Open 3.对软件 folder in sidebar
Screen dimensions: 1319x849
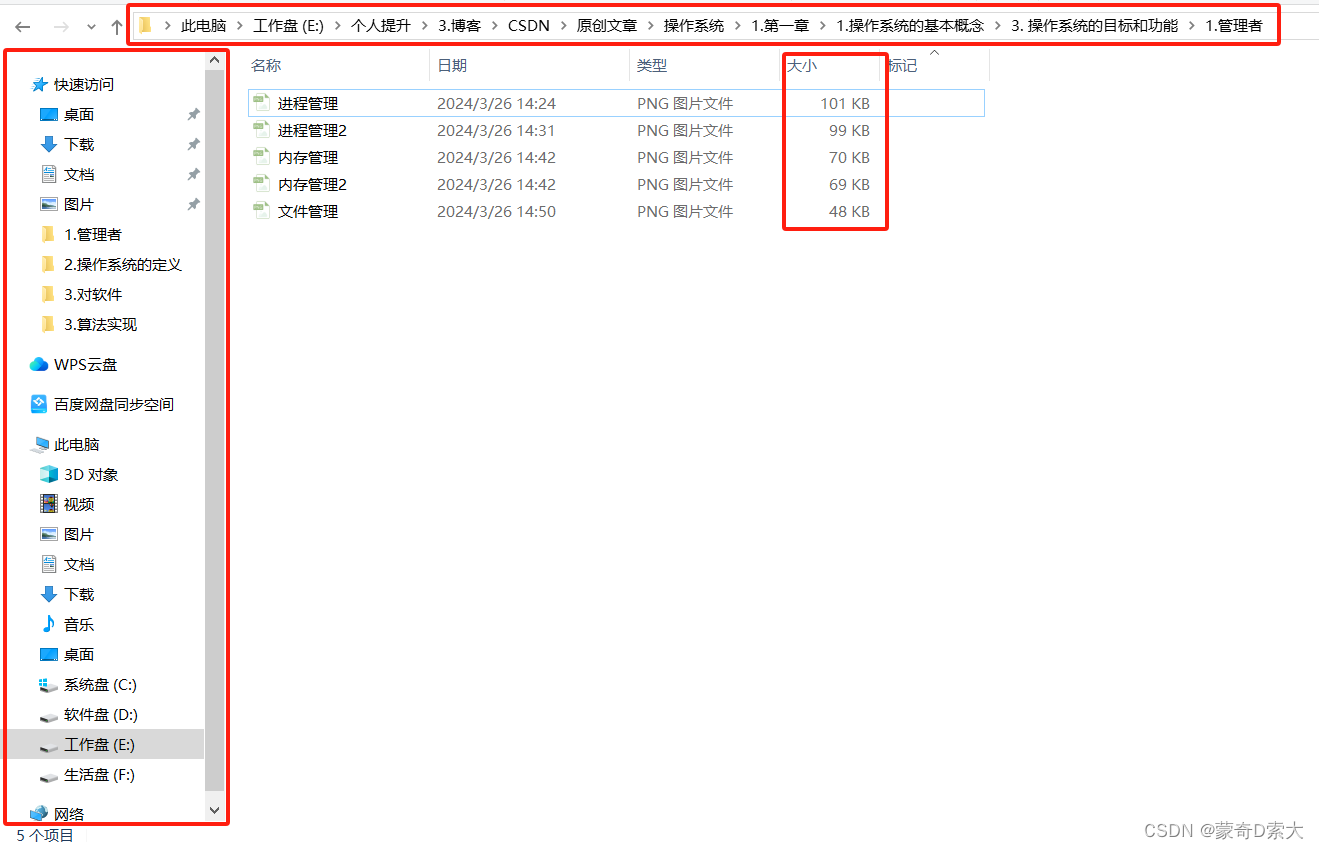coord(93,295)
